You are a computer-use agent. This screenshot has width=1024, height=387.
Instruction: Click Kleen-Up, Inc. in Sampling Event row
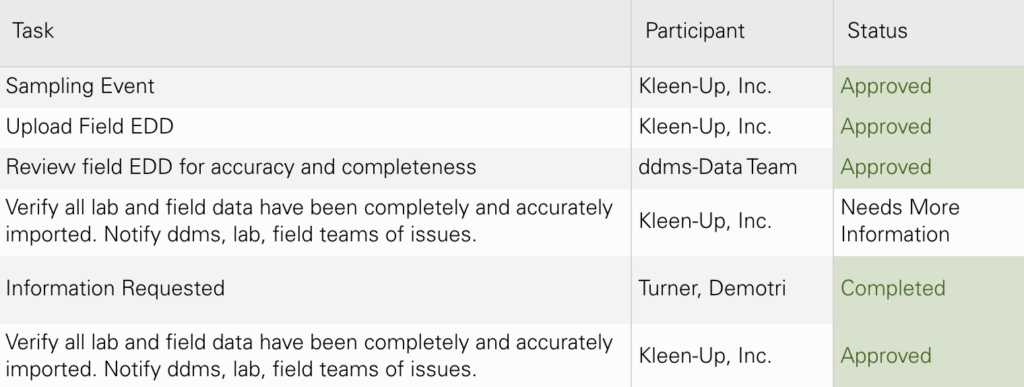705,86
